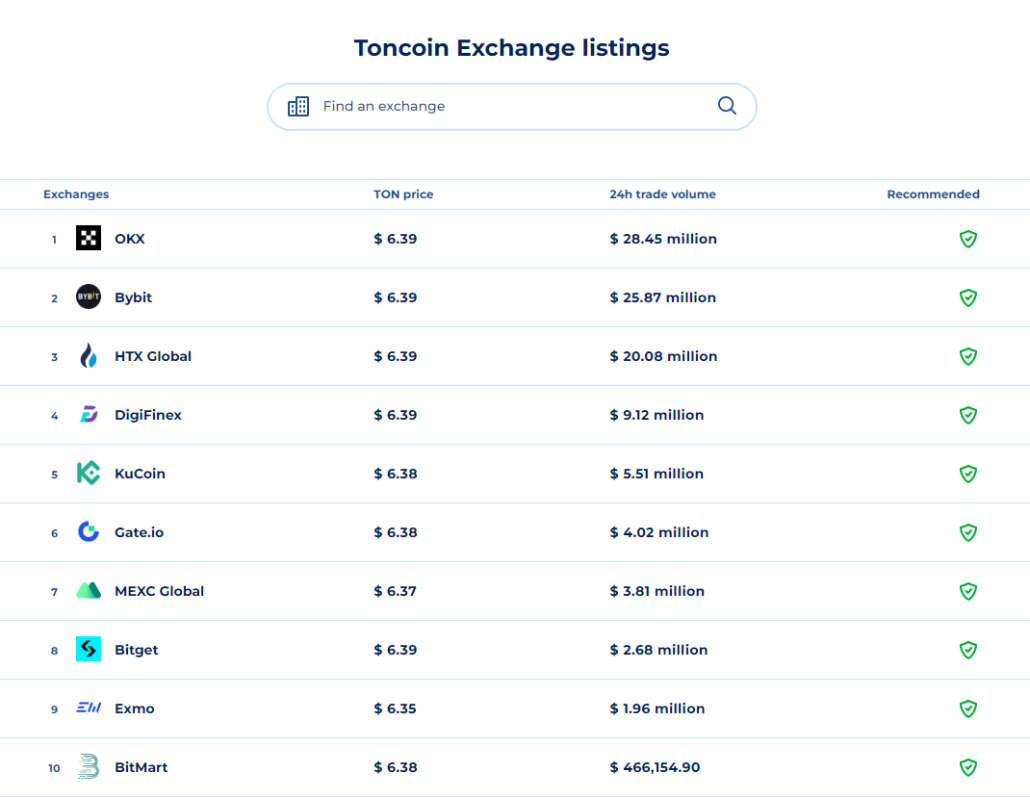Image resolution: width=1030 pixels, height=798 pixels.
Task: Click the BitMart logo
Action: (88, 768)
